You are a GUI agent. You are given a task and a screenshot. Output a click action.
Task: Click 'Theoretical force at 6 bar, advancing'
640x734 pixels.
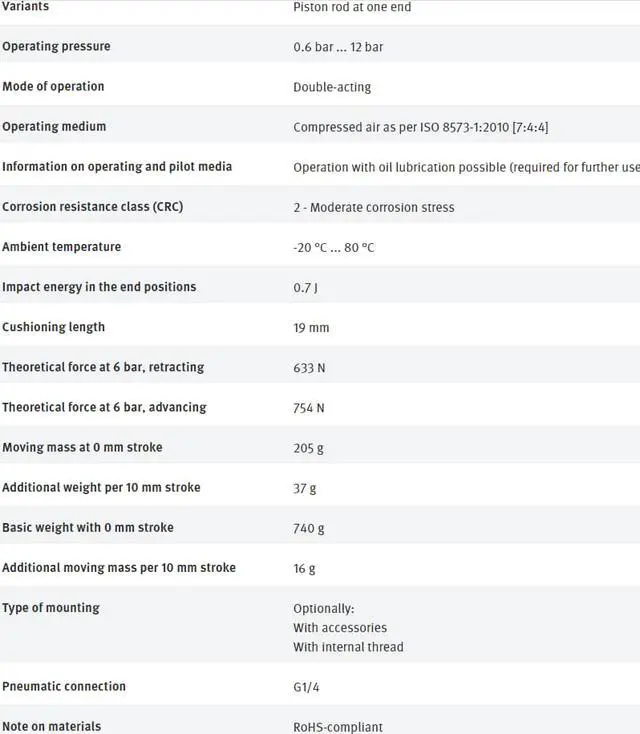pos(104,408)
